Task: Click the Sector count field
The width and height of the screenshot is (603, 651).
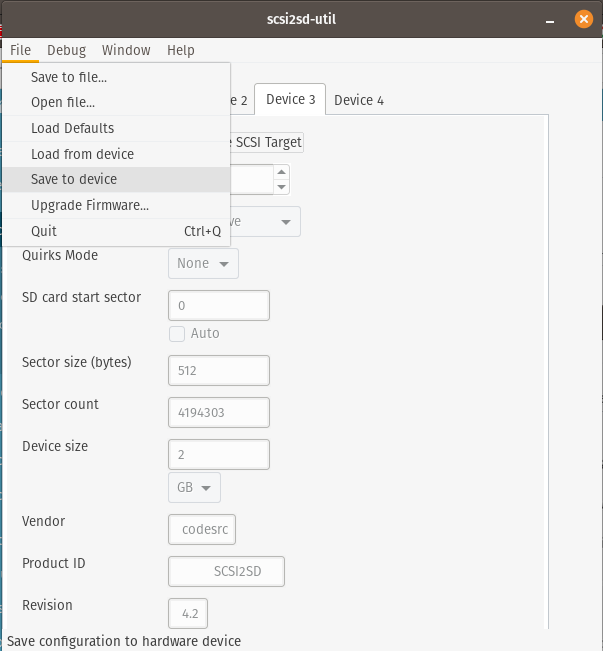Action: 219,412
